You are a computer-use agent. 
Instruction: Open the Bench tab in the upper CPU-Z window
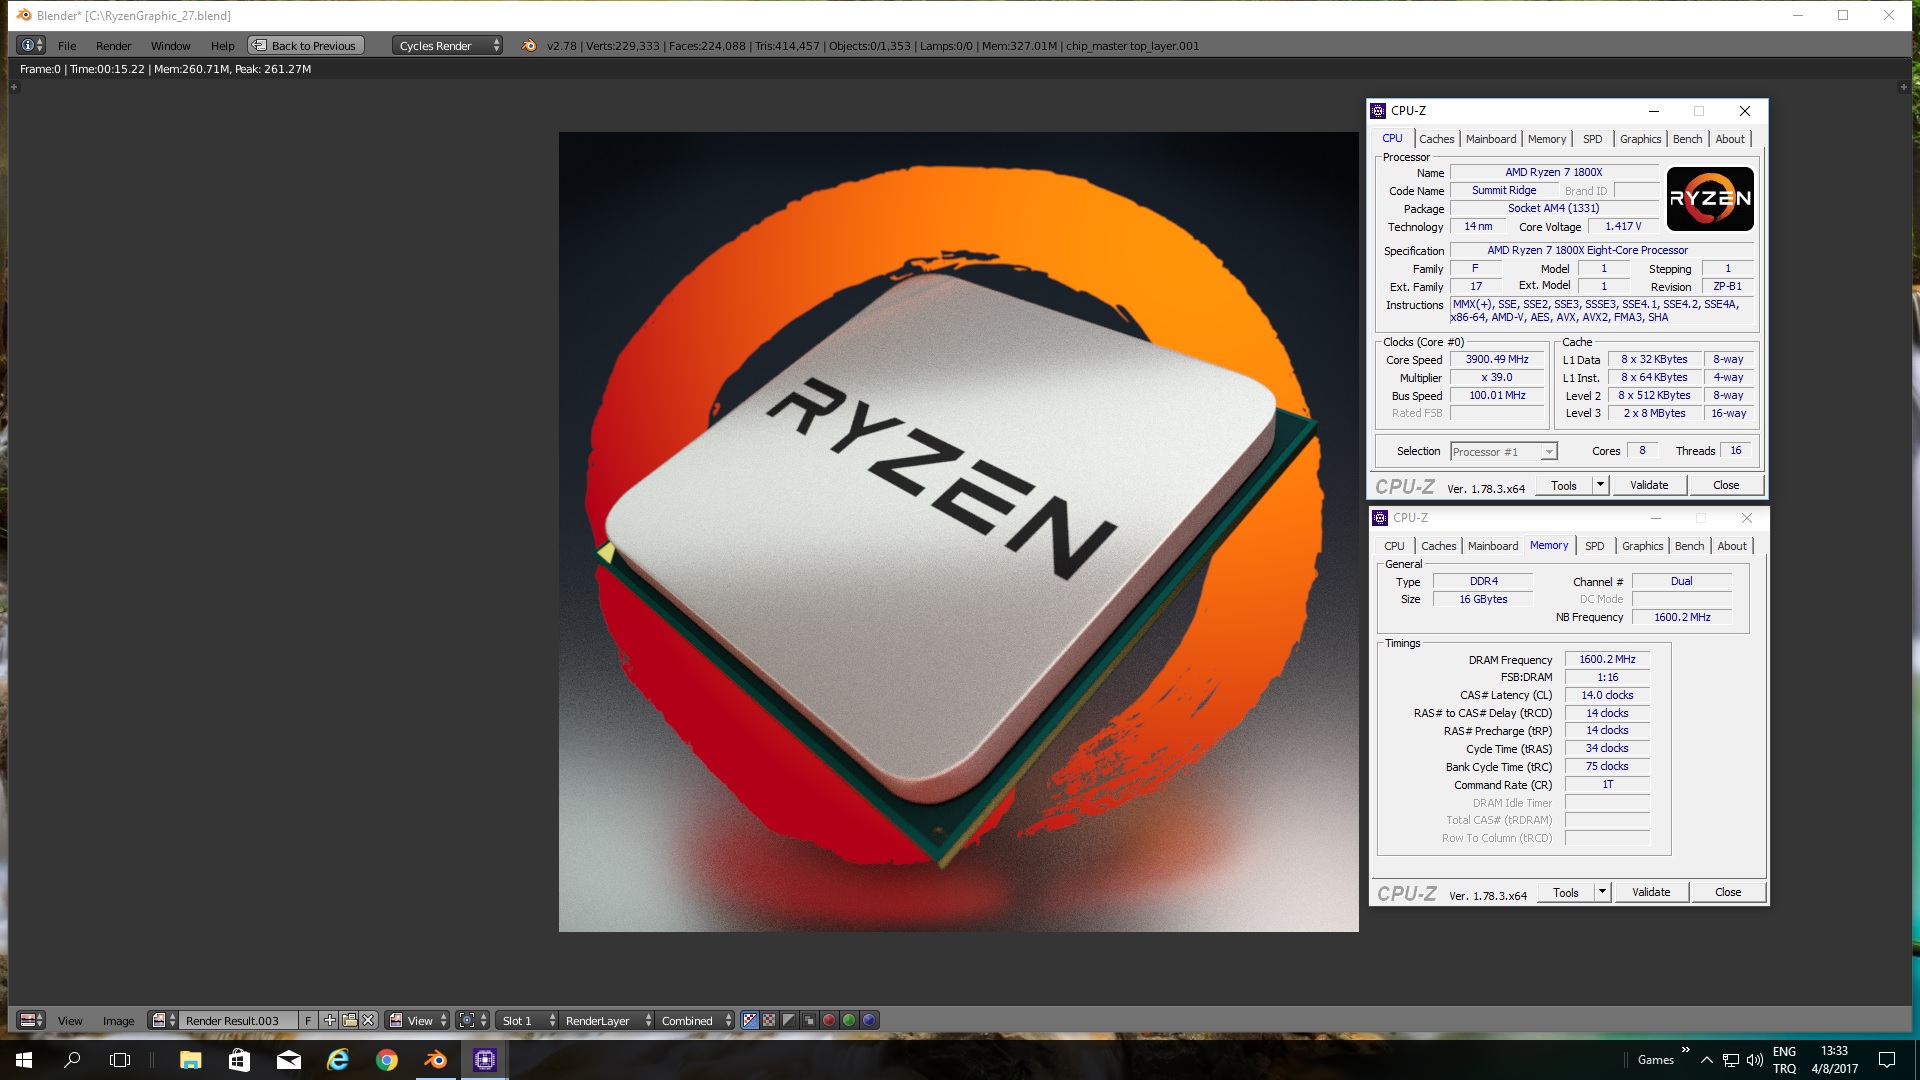[1687, 139]
